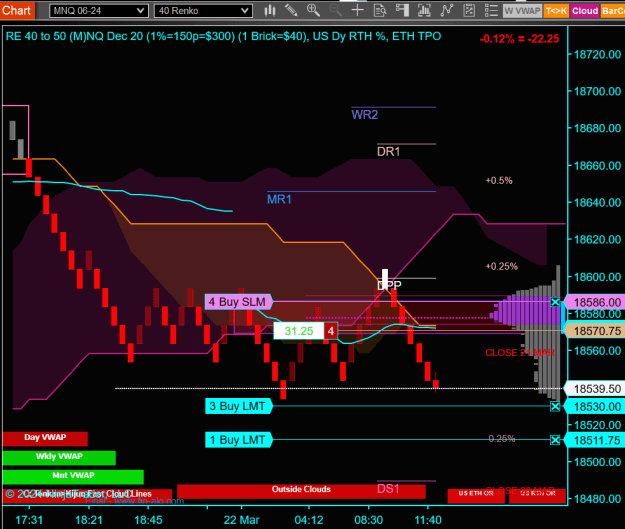
Task: Click the 31.25 position PnL marker
Action: pyautogui.click(x=299, y=331)
